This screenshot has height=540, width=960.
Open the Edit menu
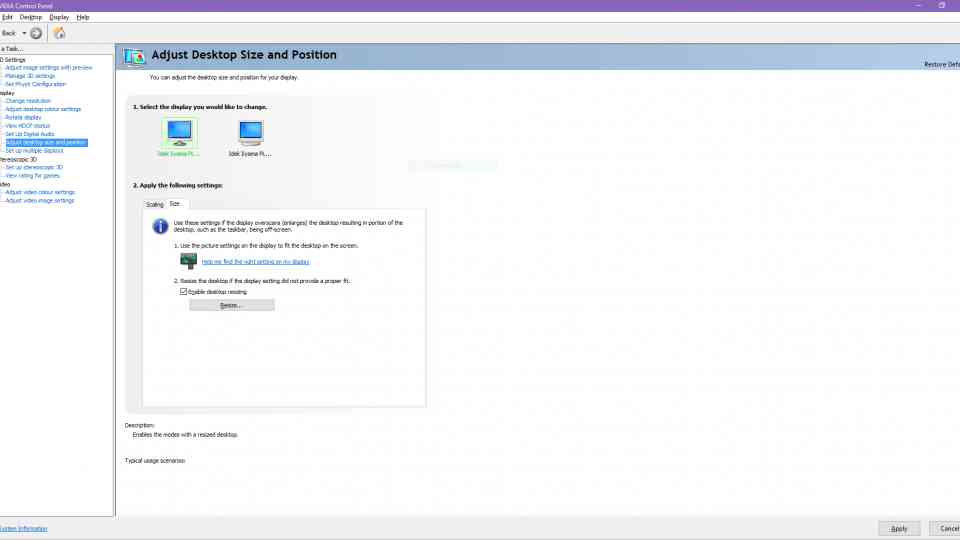click(7, 17)
